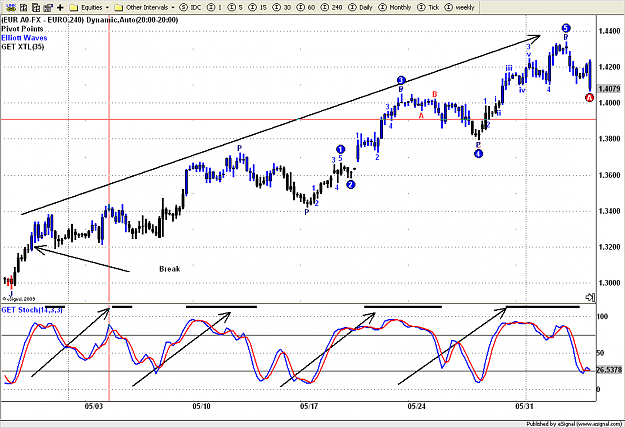Click the 05/31 date label on time axis
Image resolution: width=625 pixels, height=428 pixels.
click(524, 406)
